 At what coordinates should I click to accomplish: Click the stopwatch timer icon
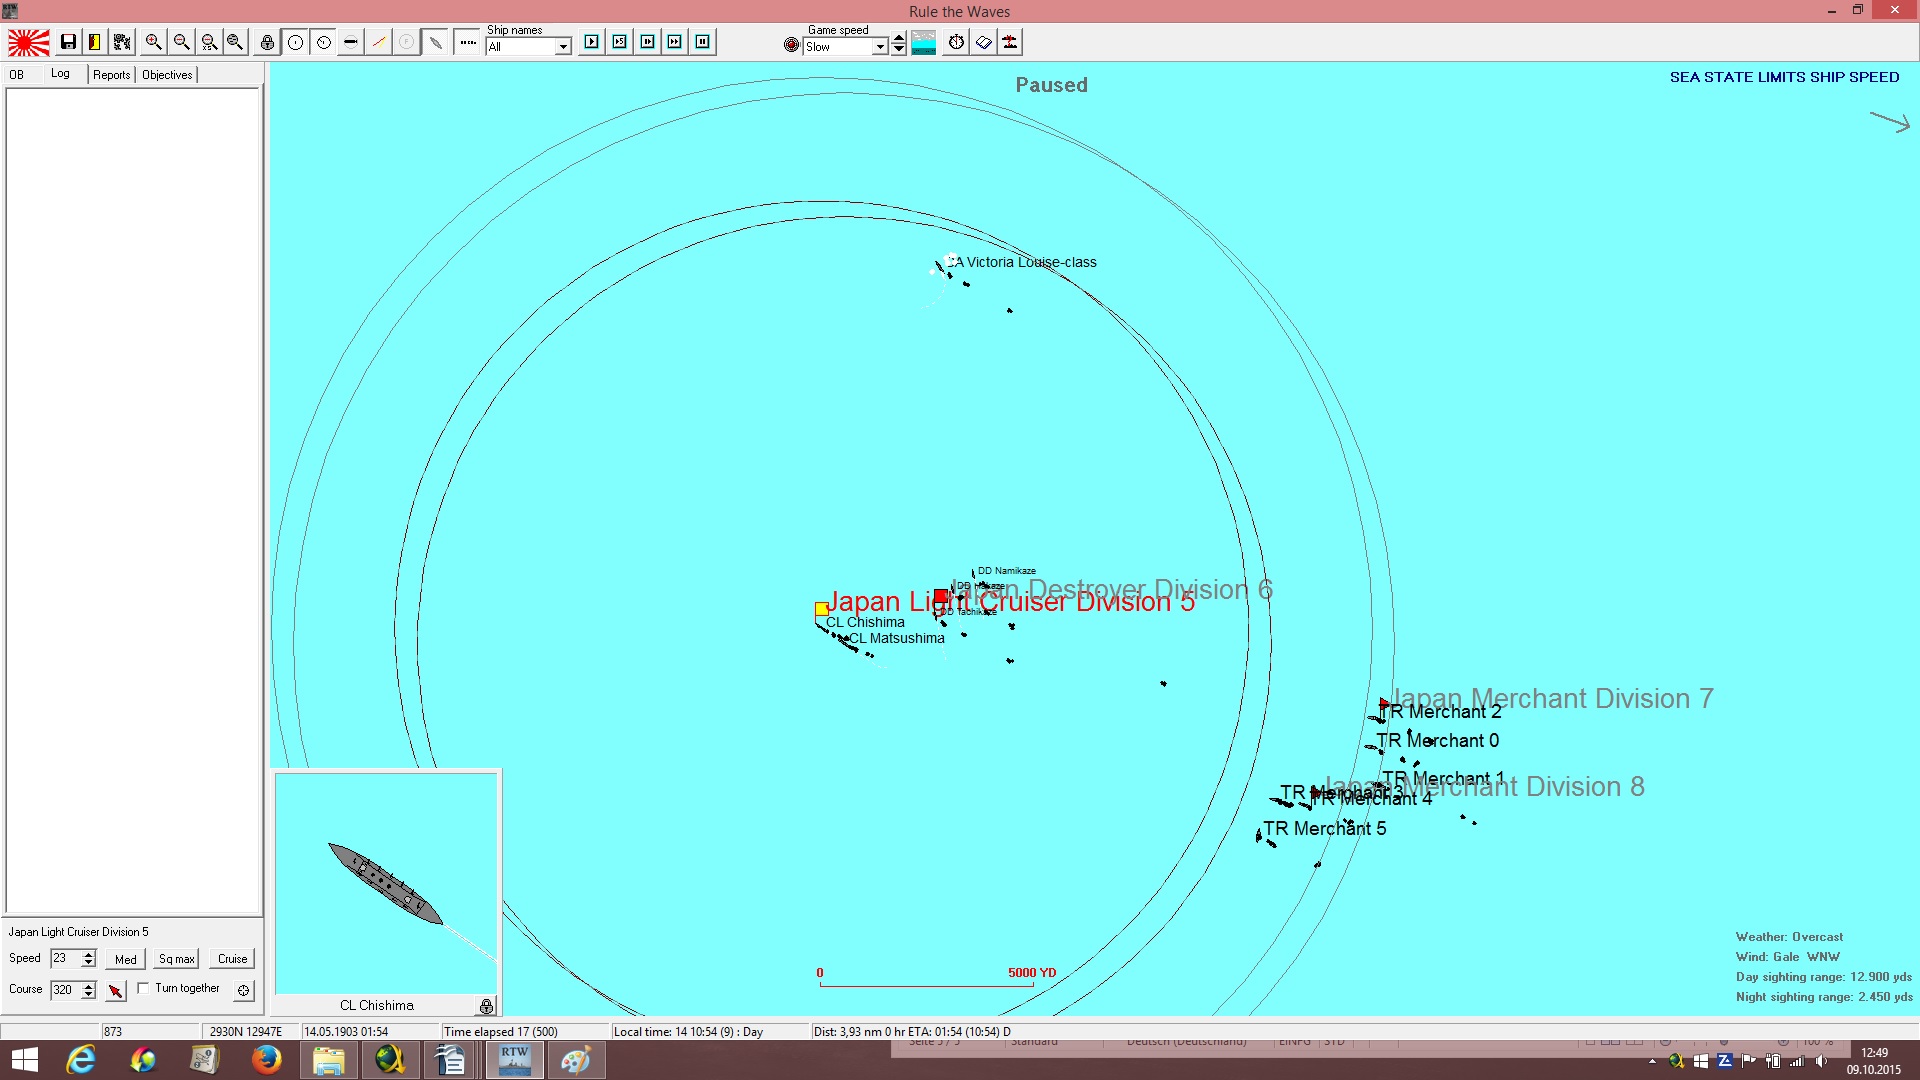coord(957,42)
